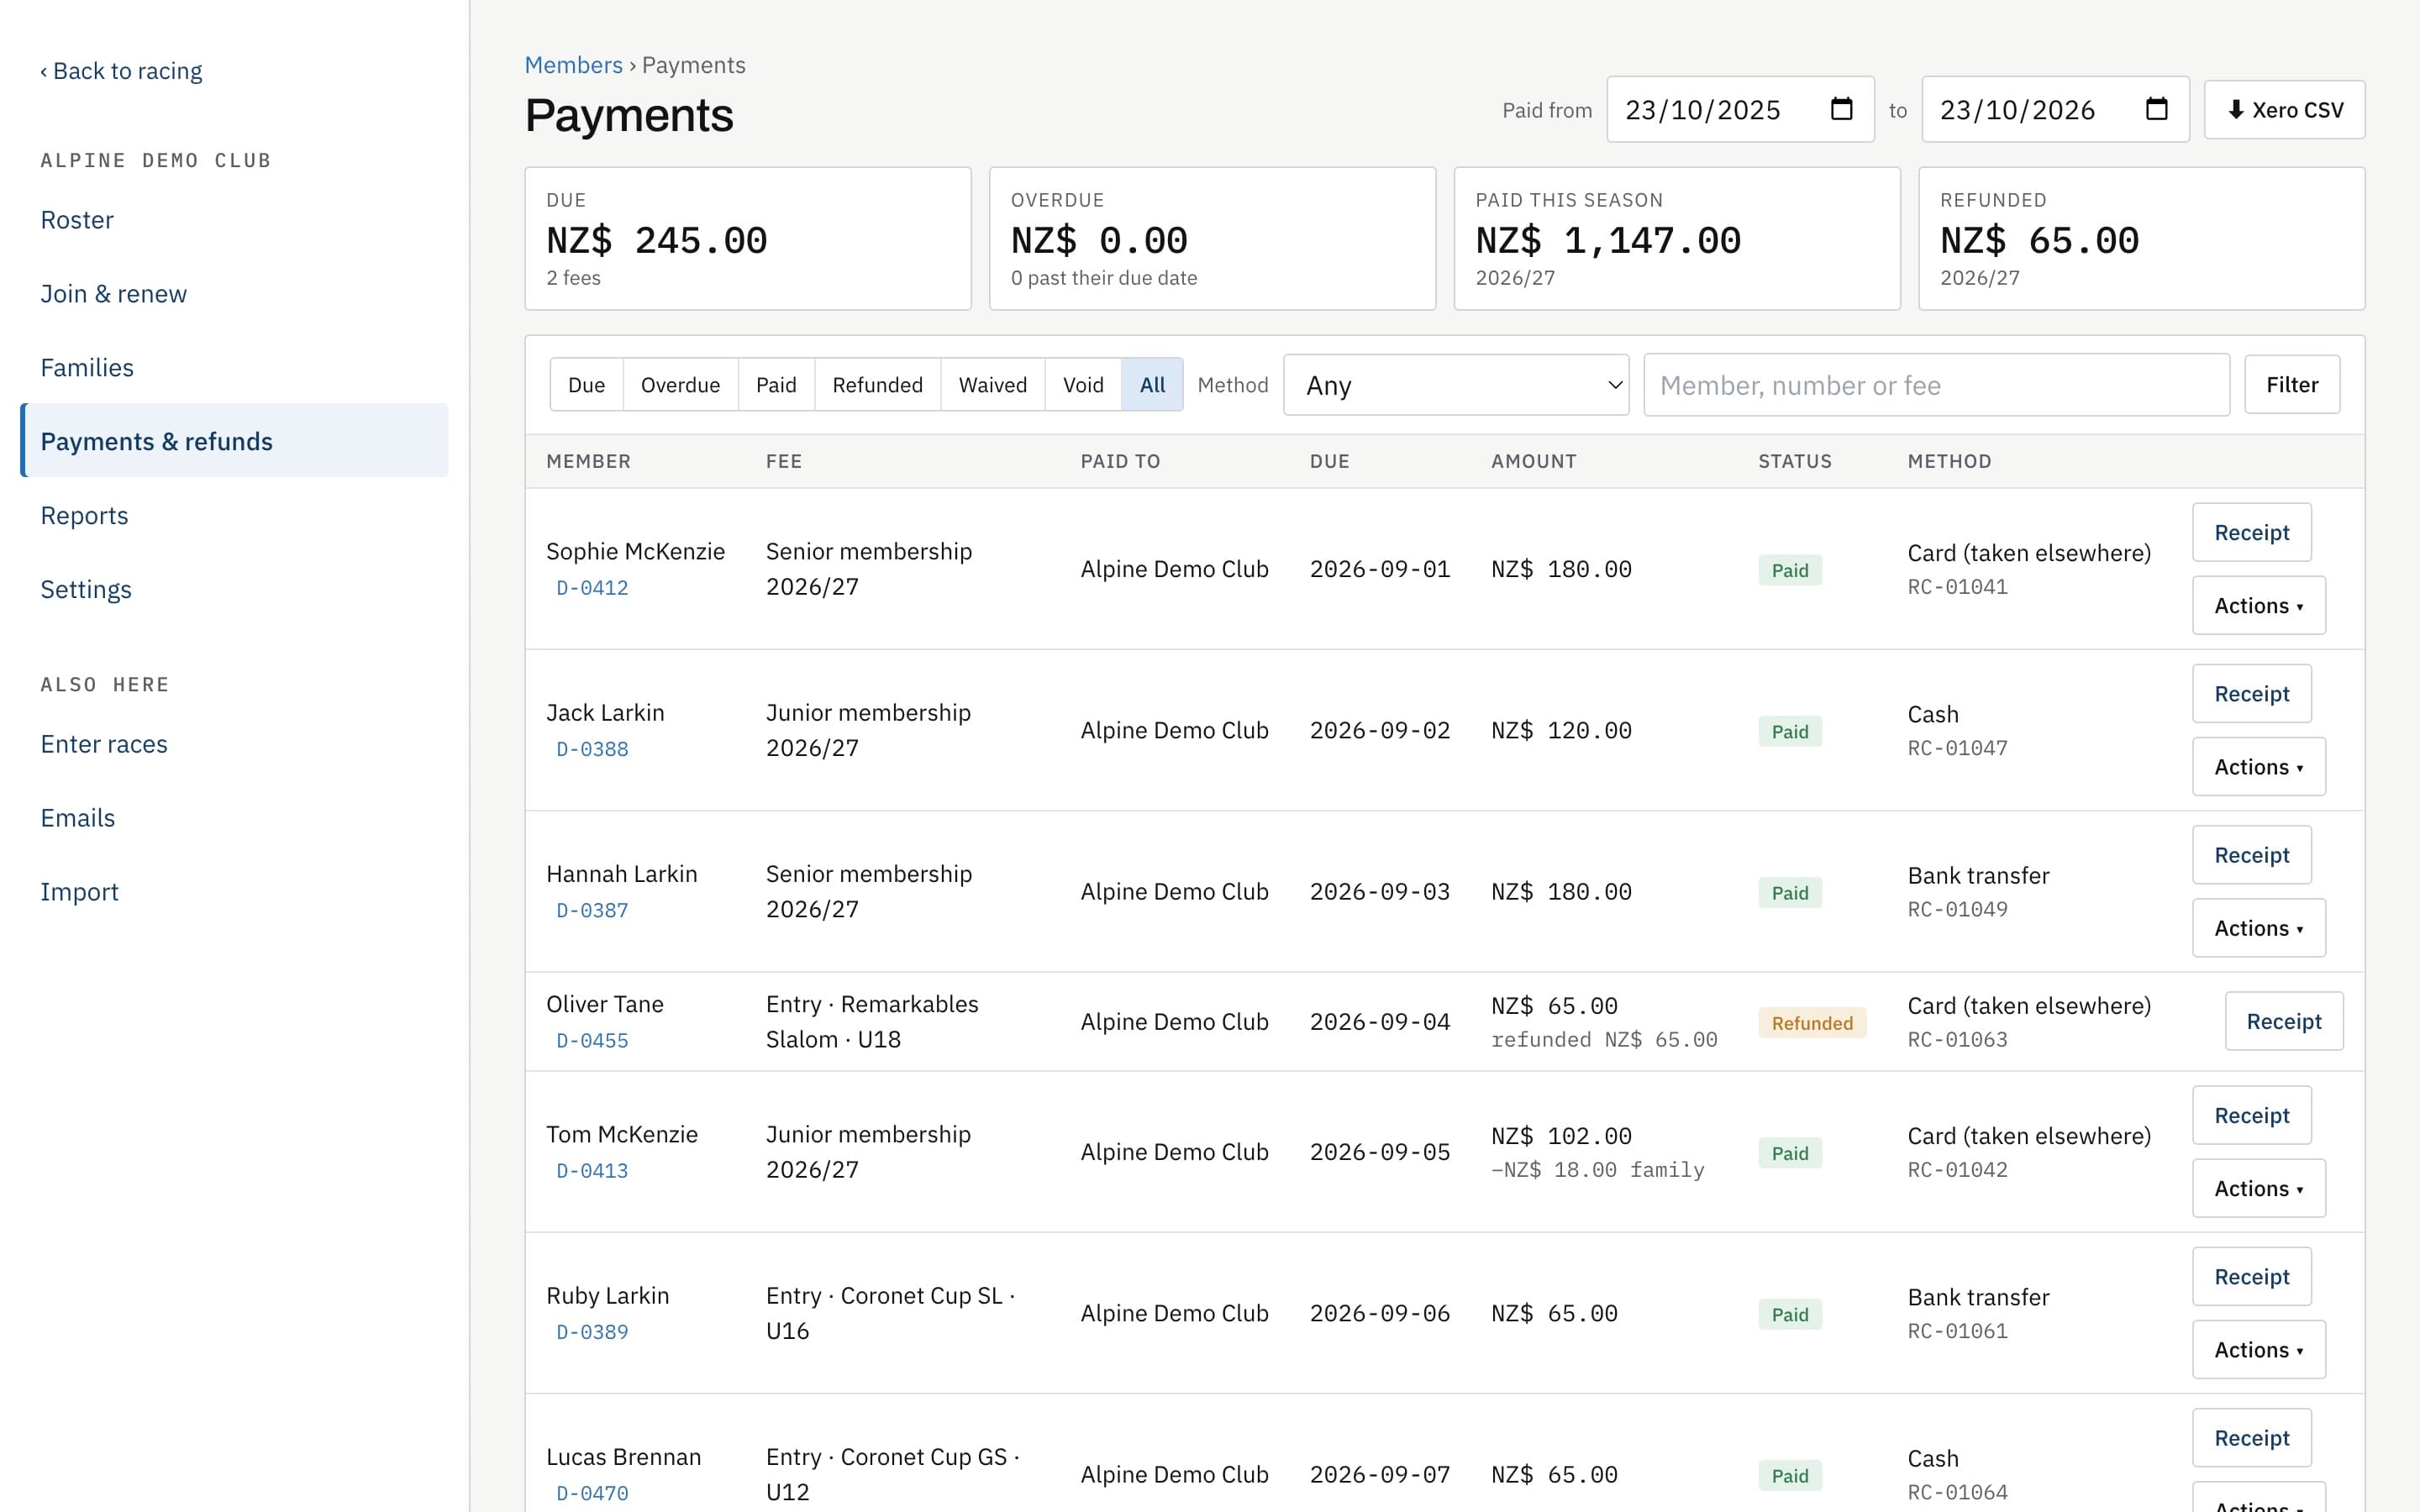Select the All status filter tab
Screen dimensions: 2420x1512
coord(1152,385)
